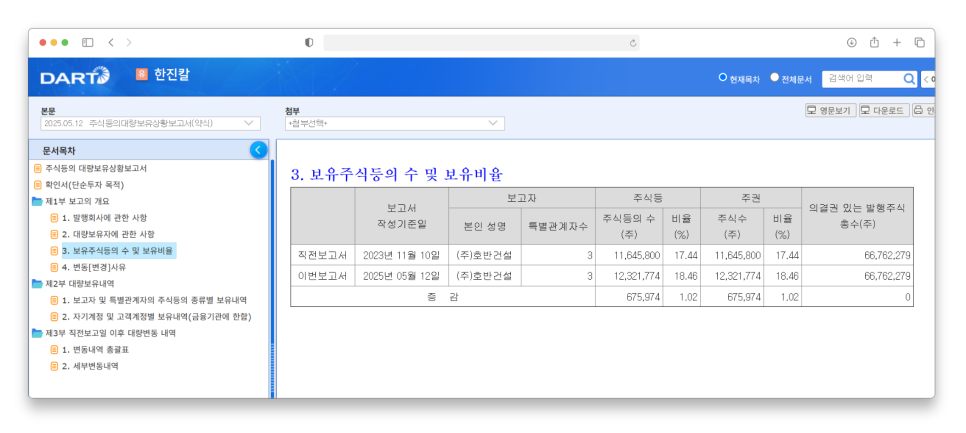Click the 증 감 row label
This screenshot has height=433, width=966.
pyautogui.click(x=442, y=297)
